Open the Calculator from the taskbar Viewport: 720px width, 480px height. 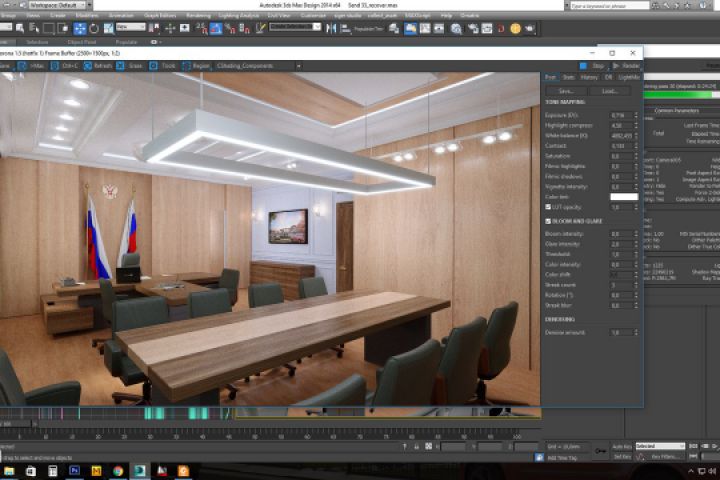click(x=52, y=471)
